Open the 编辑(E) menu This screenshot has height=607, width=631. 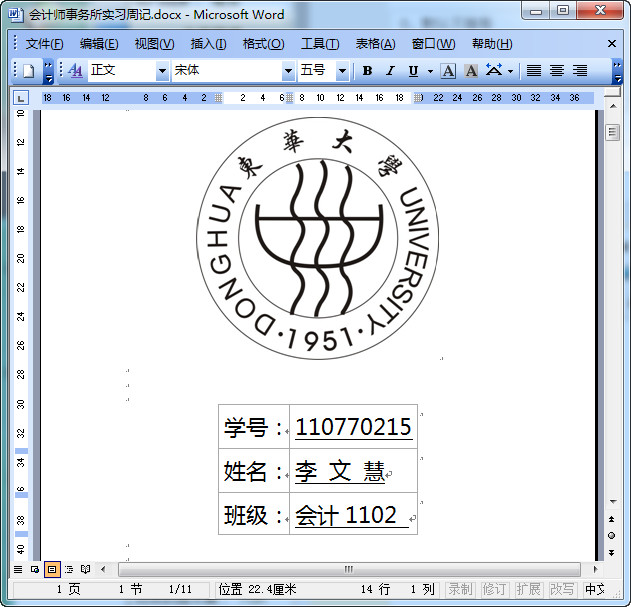point(99,44)
